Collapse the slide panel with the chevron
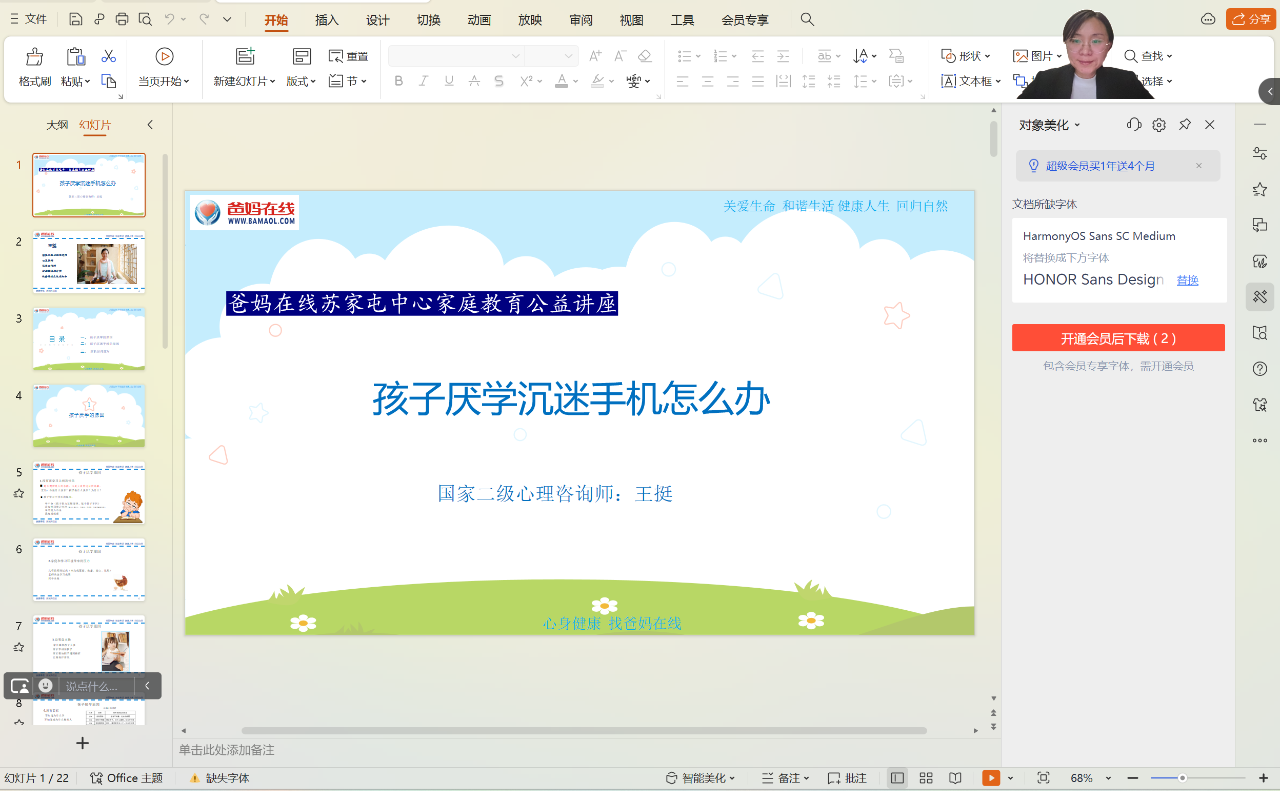 [x=150, y=124]
